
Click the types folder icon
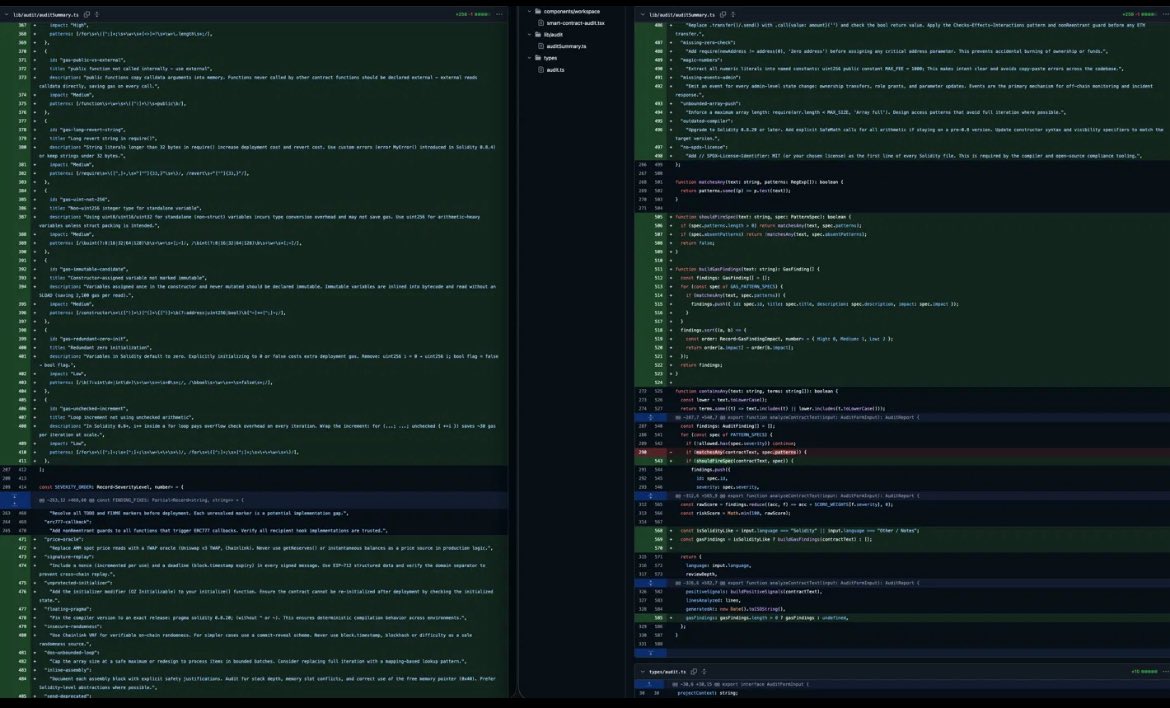[x=538, y=57]
